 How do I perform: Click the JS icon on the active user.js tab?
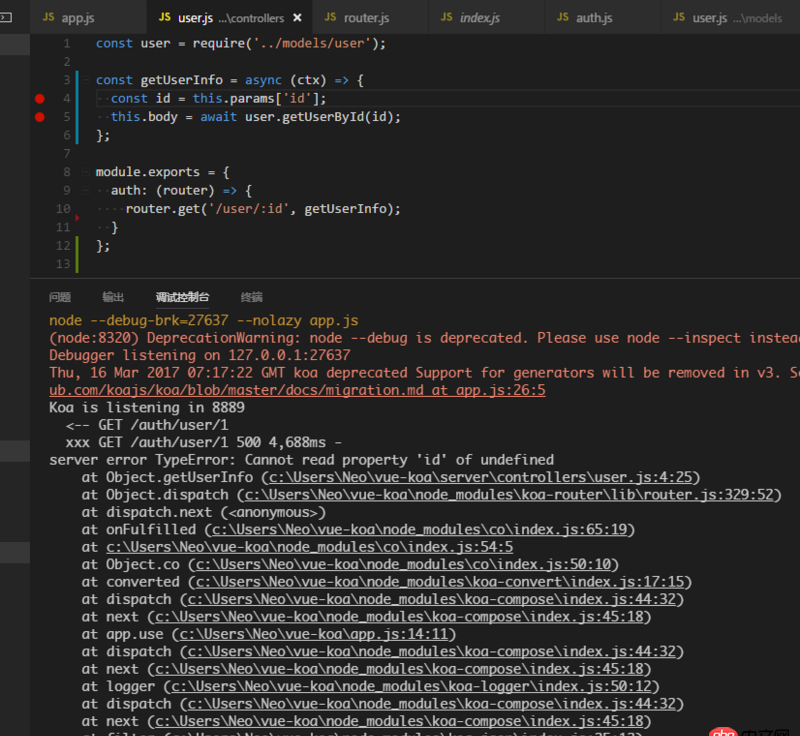(x=166, y=16)
